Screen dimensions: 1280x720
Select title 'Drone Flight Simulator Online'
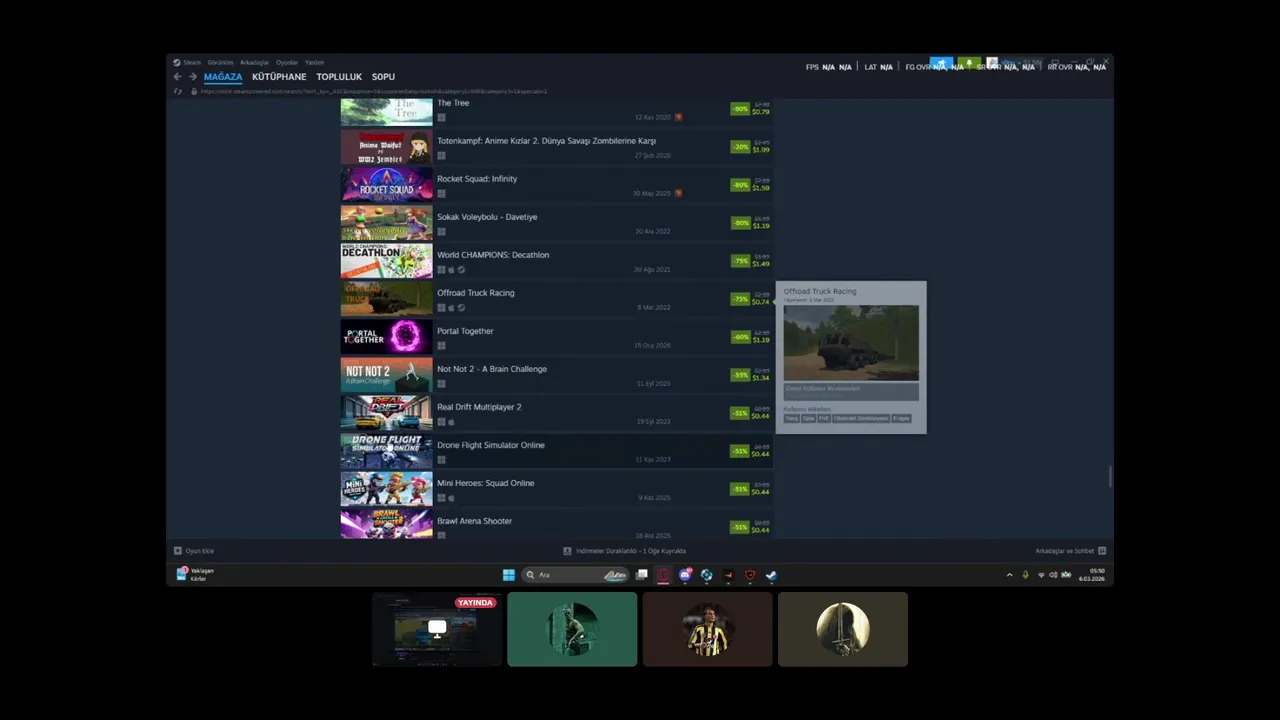click(x=491, y=445)
